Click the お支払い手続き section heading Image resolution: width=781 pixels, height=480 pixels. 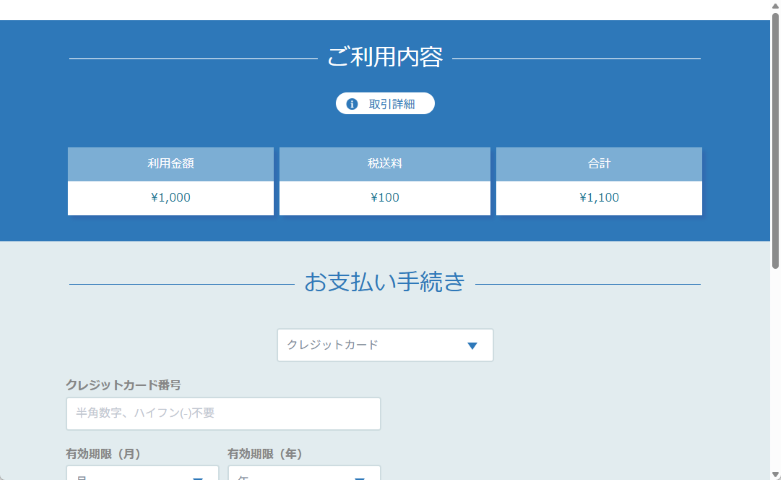(x=384, y=283)
